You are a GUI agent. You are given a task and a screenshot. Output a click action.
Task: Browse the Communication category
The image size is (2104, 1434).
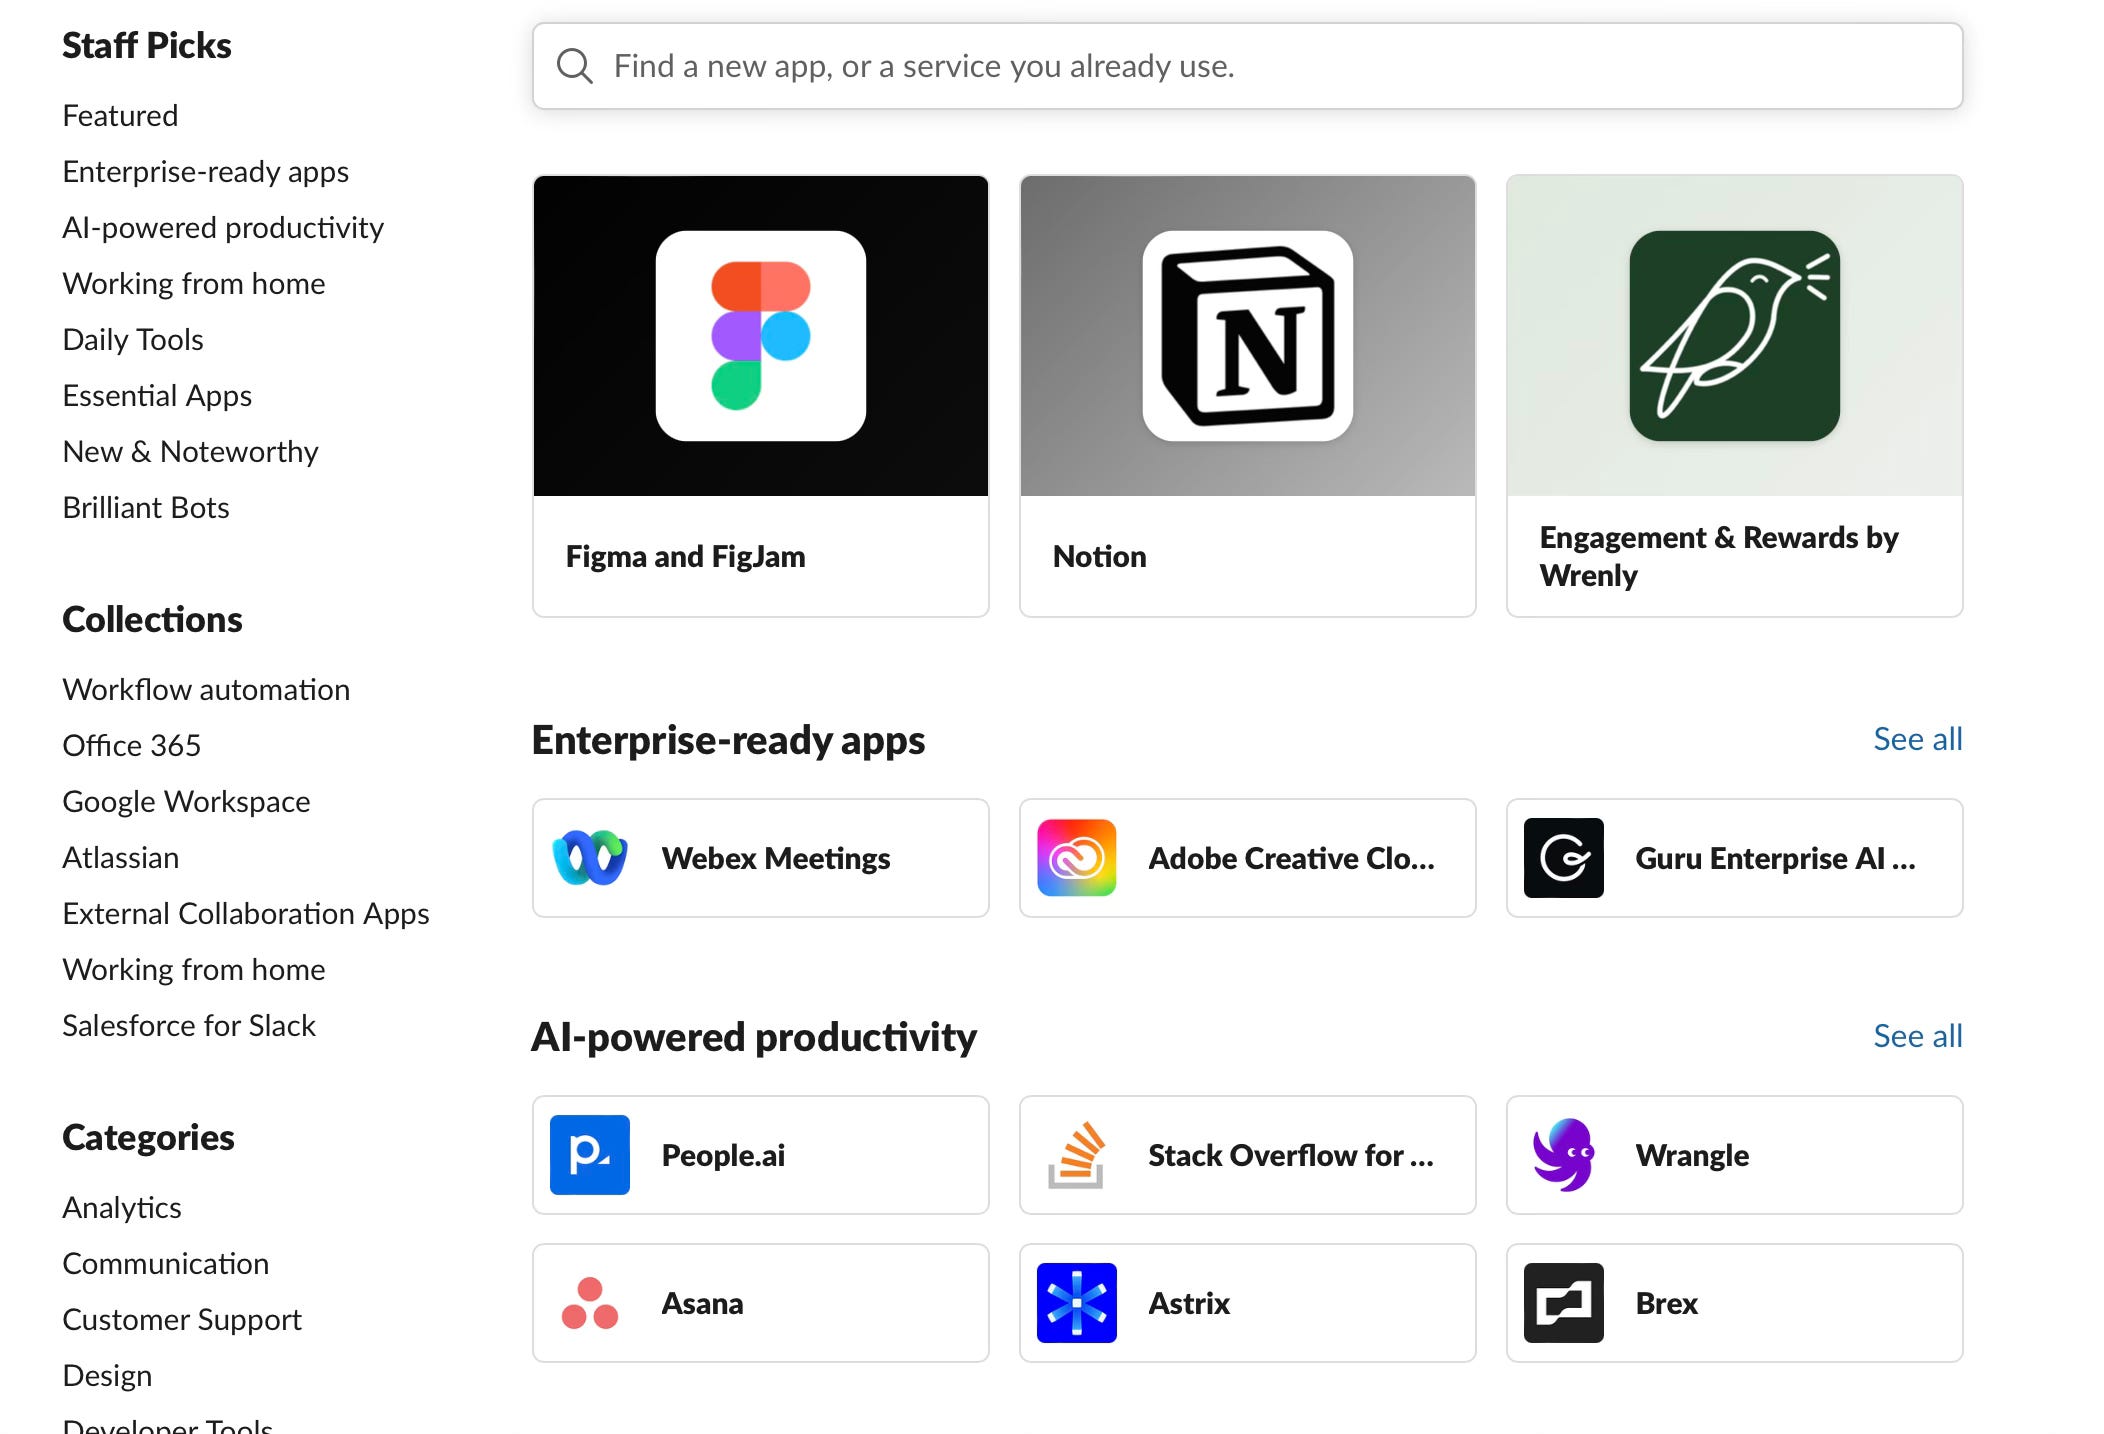pyautogui.click(x=166, y=1264)
